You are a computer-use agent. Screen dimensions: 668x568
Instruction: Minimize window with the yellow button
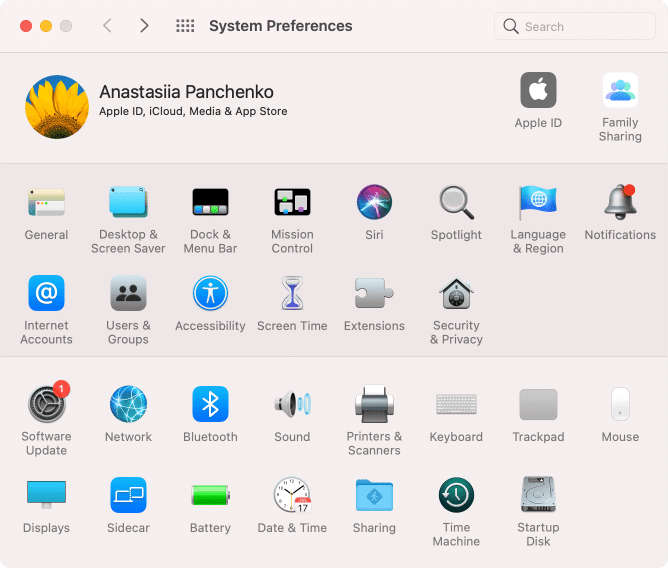click(46, 26)
